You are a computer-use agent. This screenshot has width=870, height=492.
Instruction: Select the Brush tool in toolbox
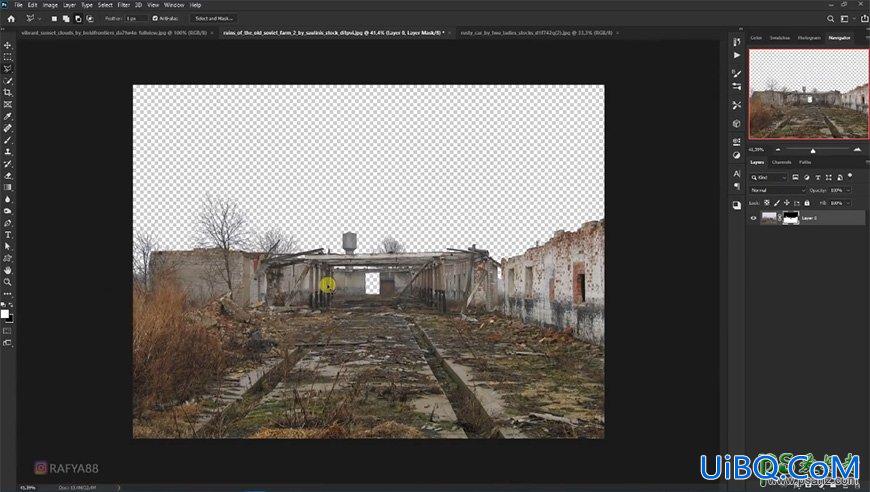pyautogui.click(x=7, y=140)
